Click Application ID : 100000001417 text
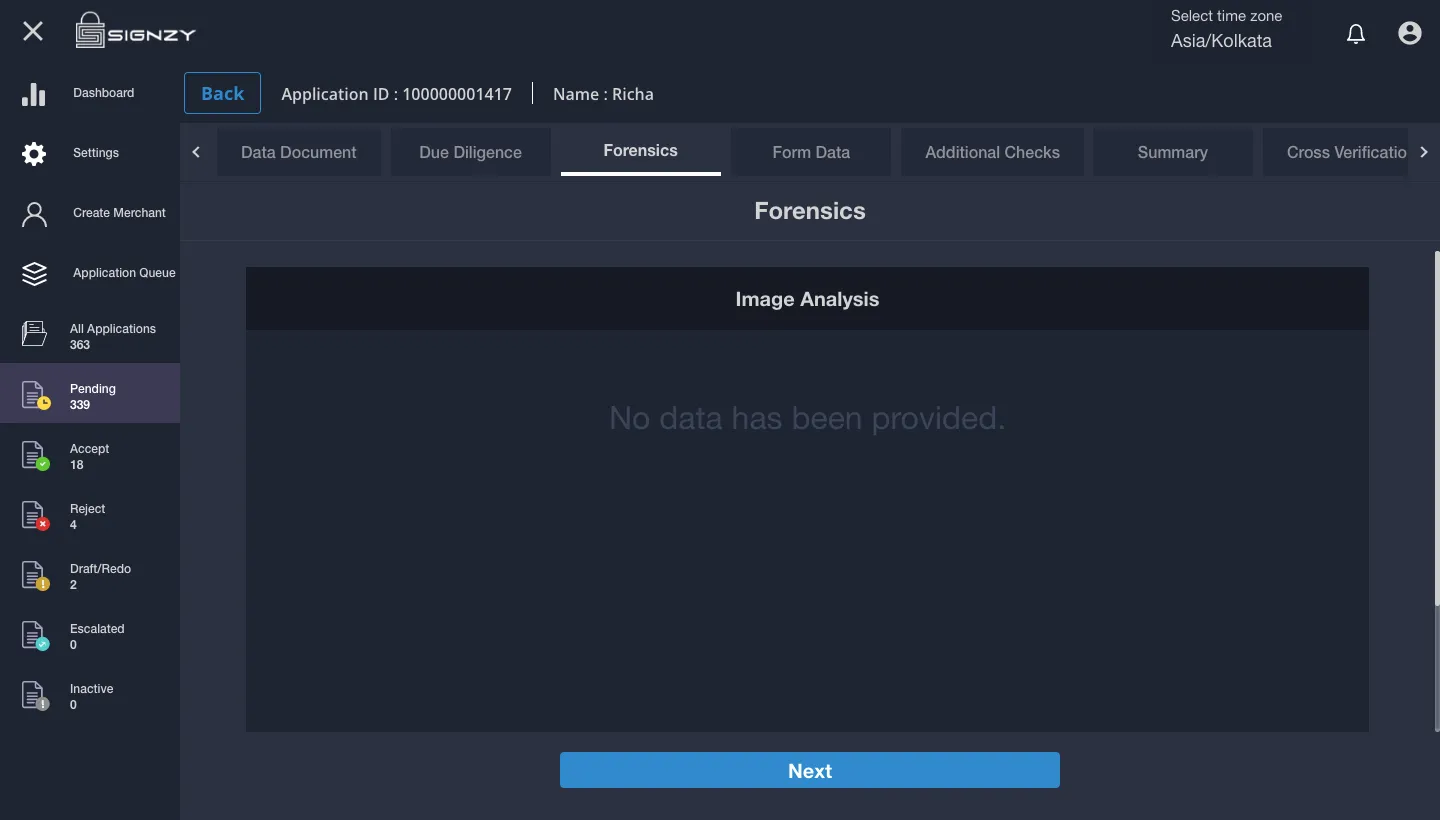 (396, 94)
